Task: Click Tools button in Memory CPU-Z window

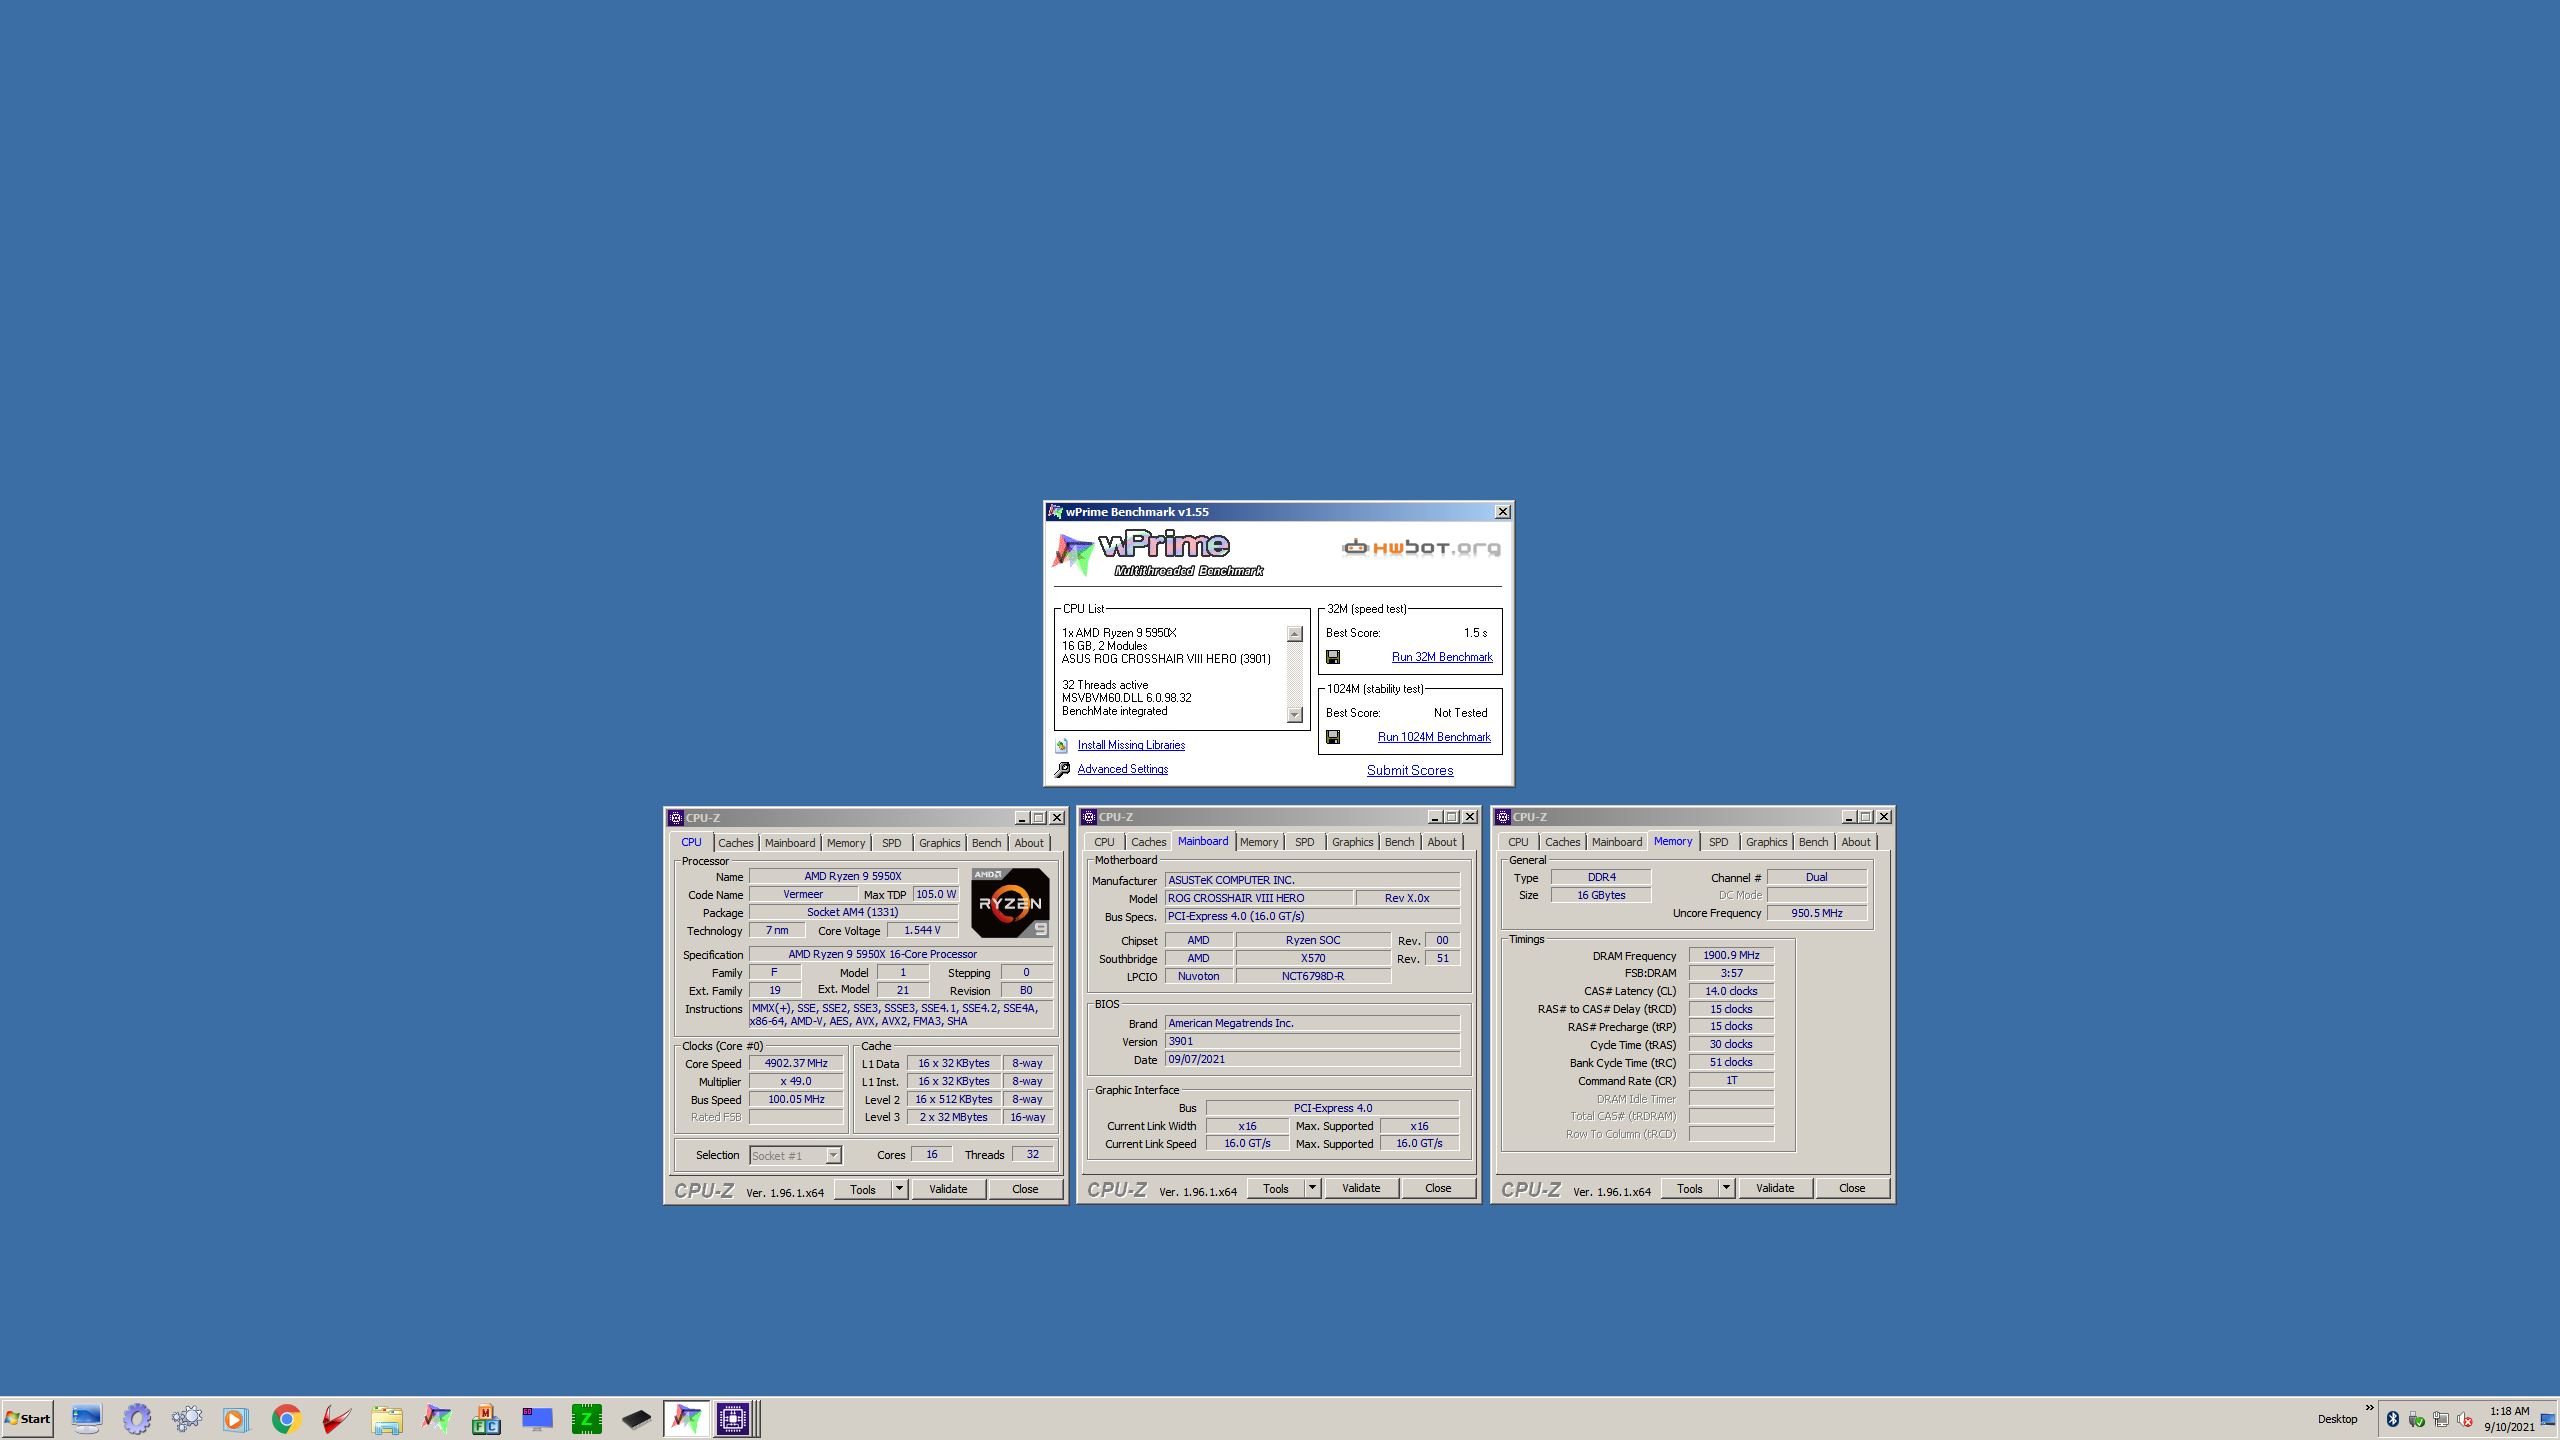Action: (x=1690, y=1188)
